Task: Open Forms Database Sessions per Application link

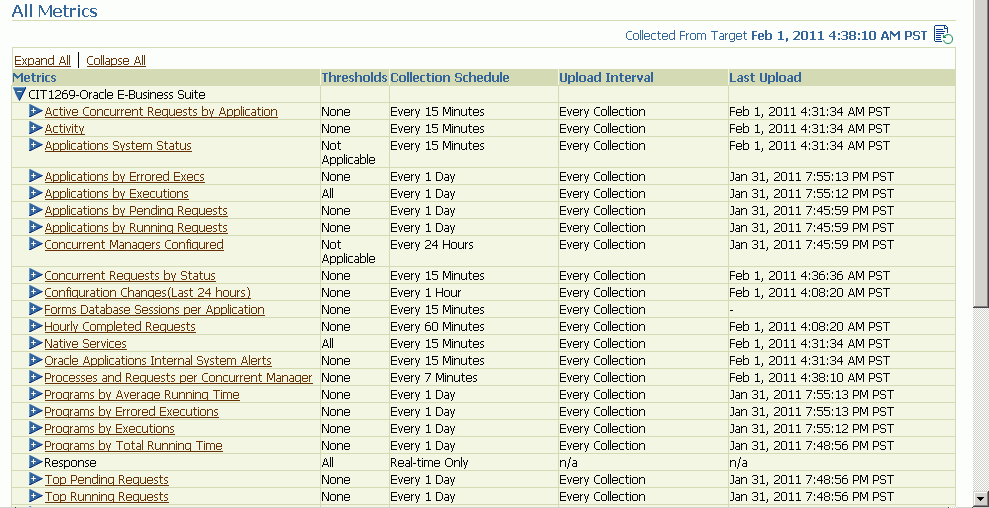Action: [x=155, y=310]
